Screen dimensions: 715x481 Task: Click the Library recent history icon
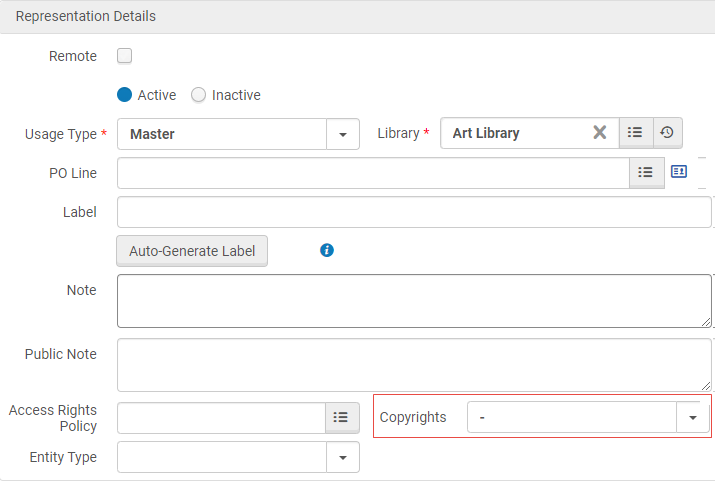click(x=667, y=133)
